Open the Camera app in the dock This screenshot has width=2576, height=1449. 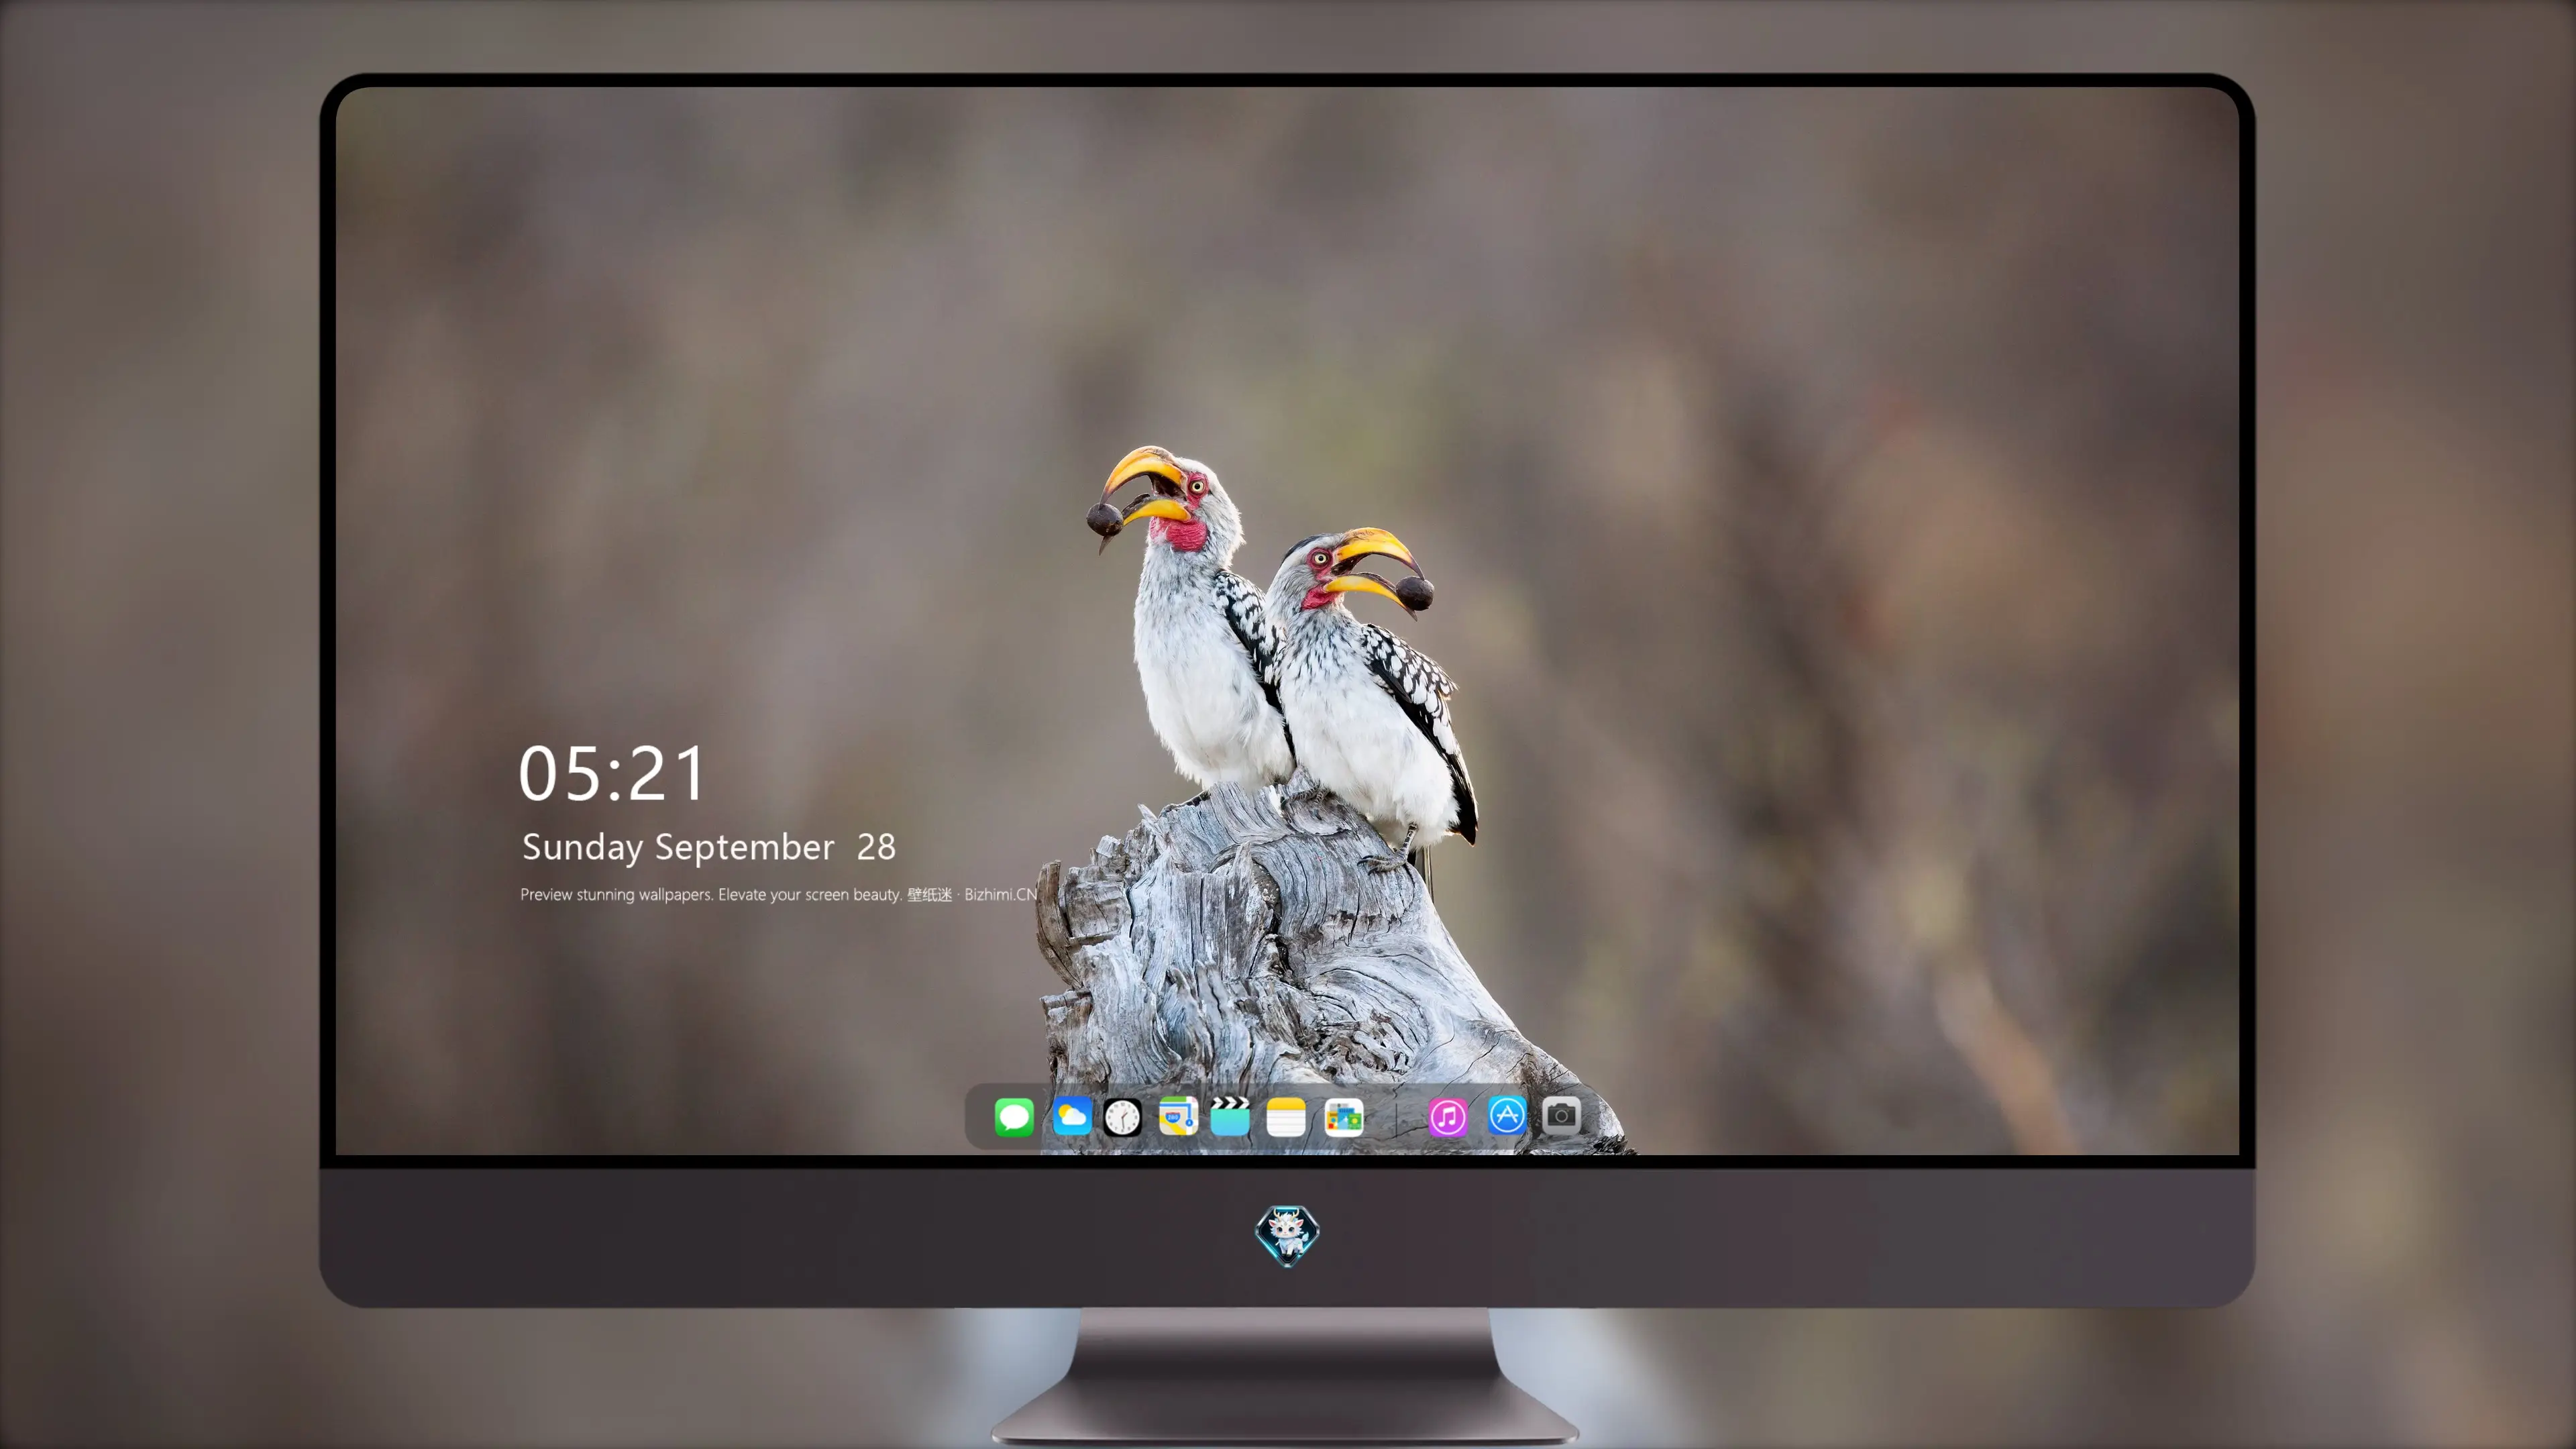[x=1561, y=1116]
